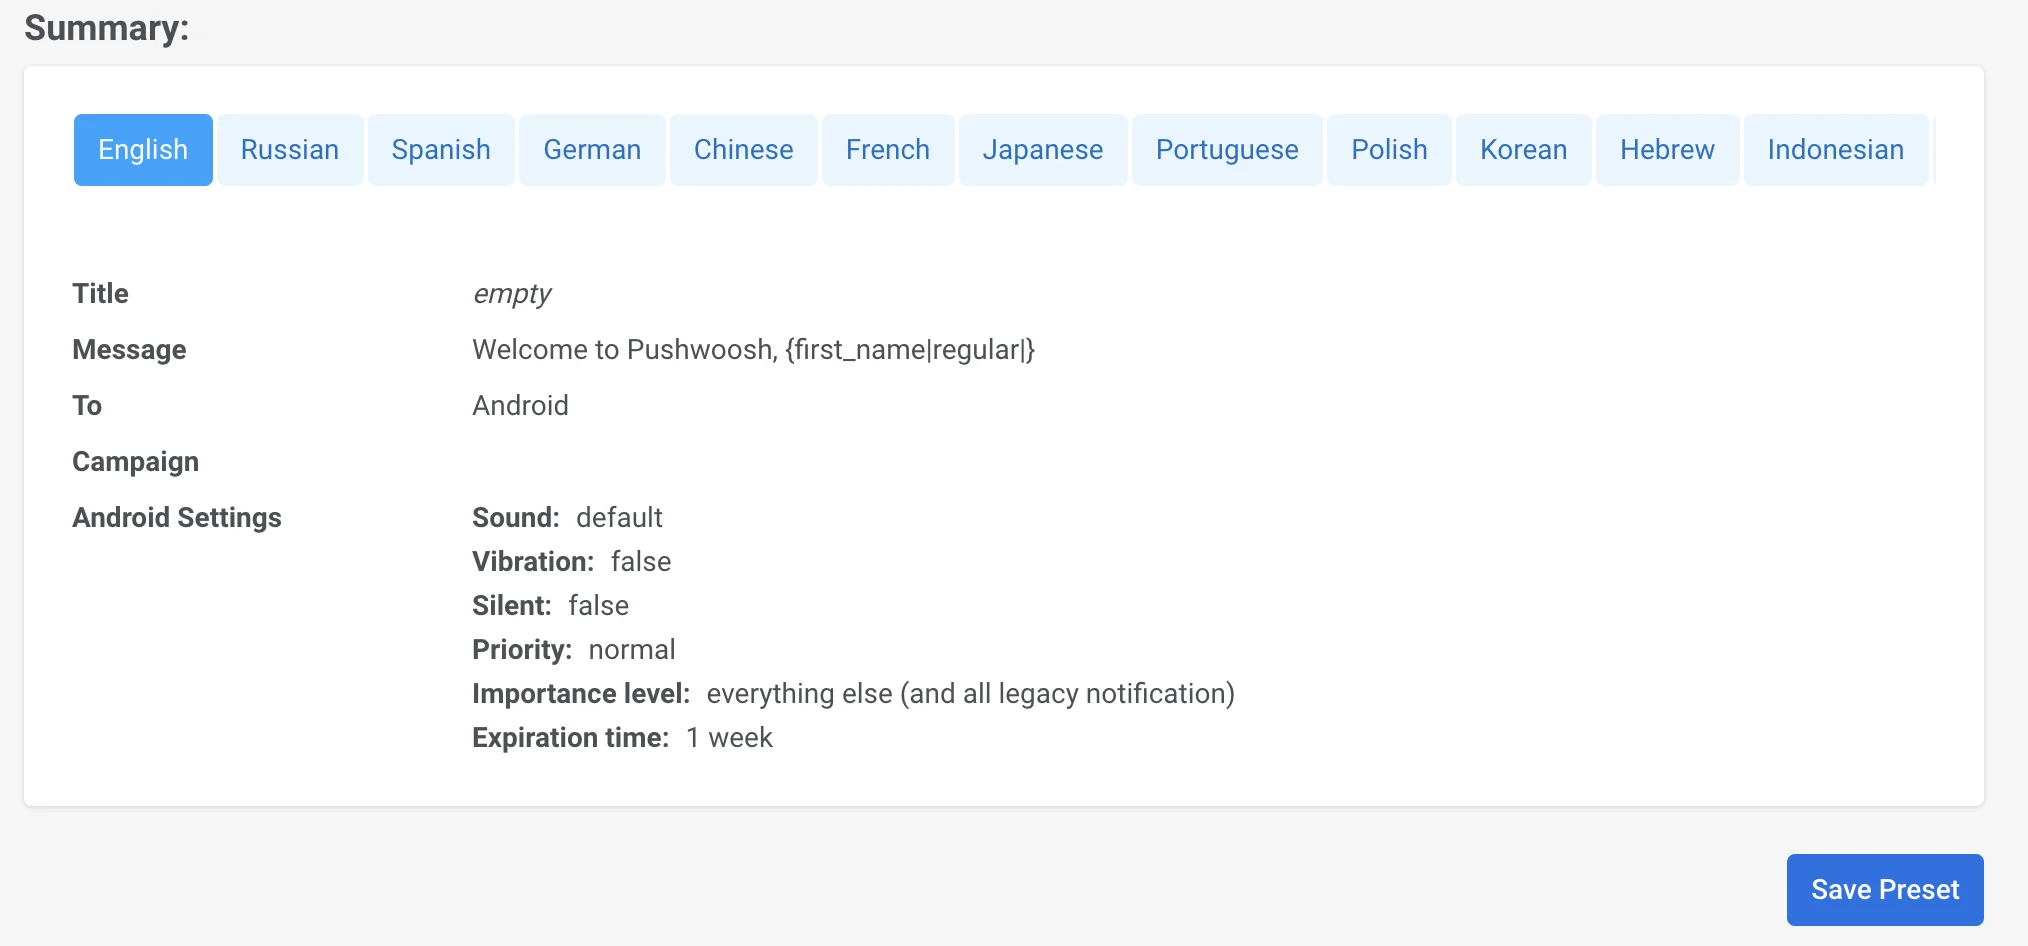Click the Android Settings label

pos(177,518)
